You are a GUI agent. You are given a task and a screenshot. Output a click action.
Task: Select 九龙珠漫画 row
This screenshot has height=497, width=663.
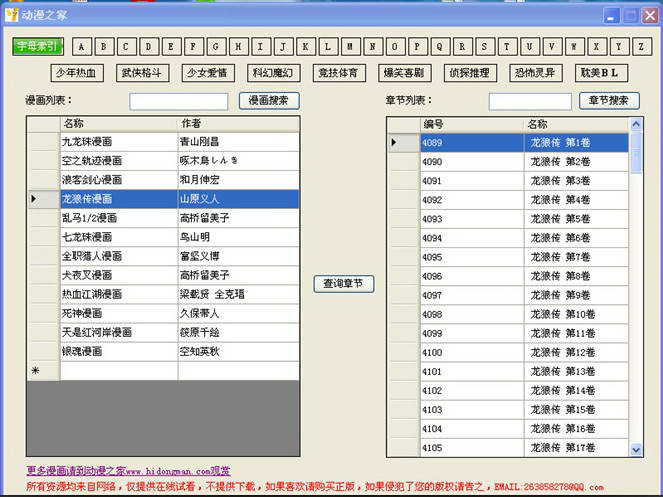coord(163,142)
